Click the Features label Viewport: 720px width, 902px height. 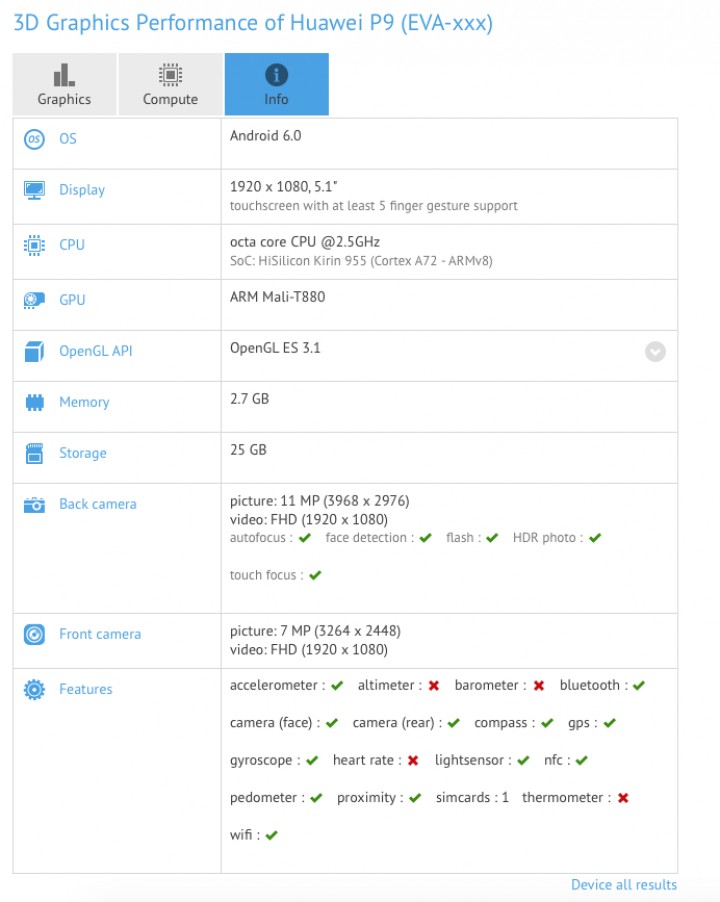86,689
